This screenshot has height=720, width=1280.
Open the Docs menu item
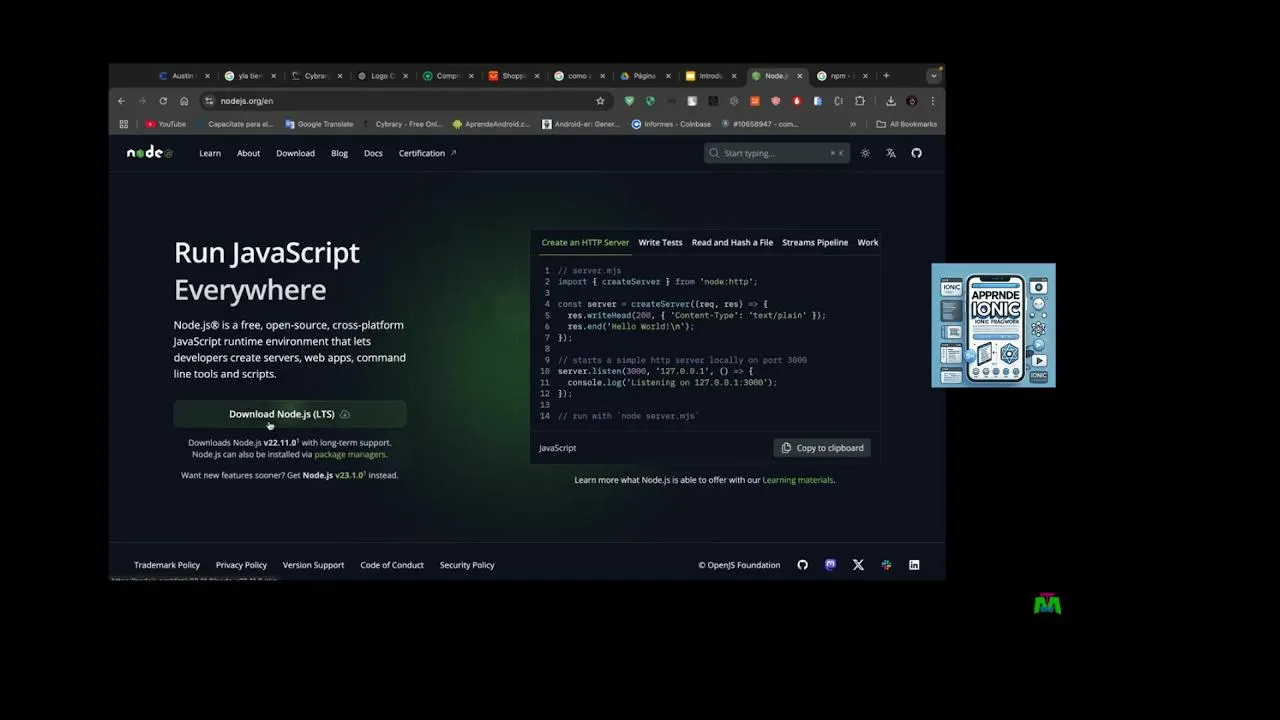pos(373,153)
